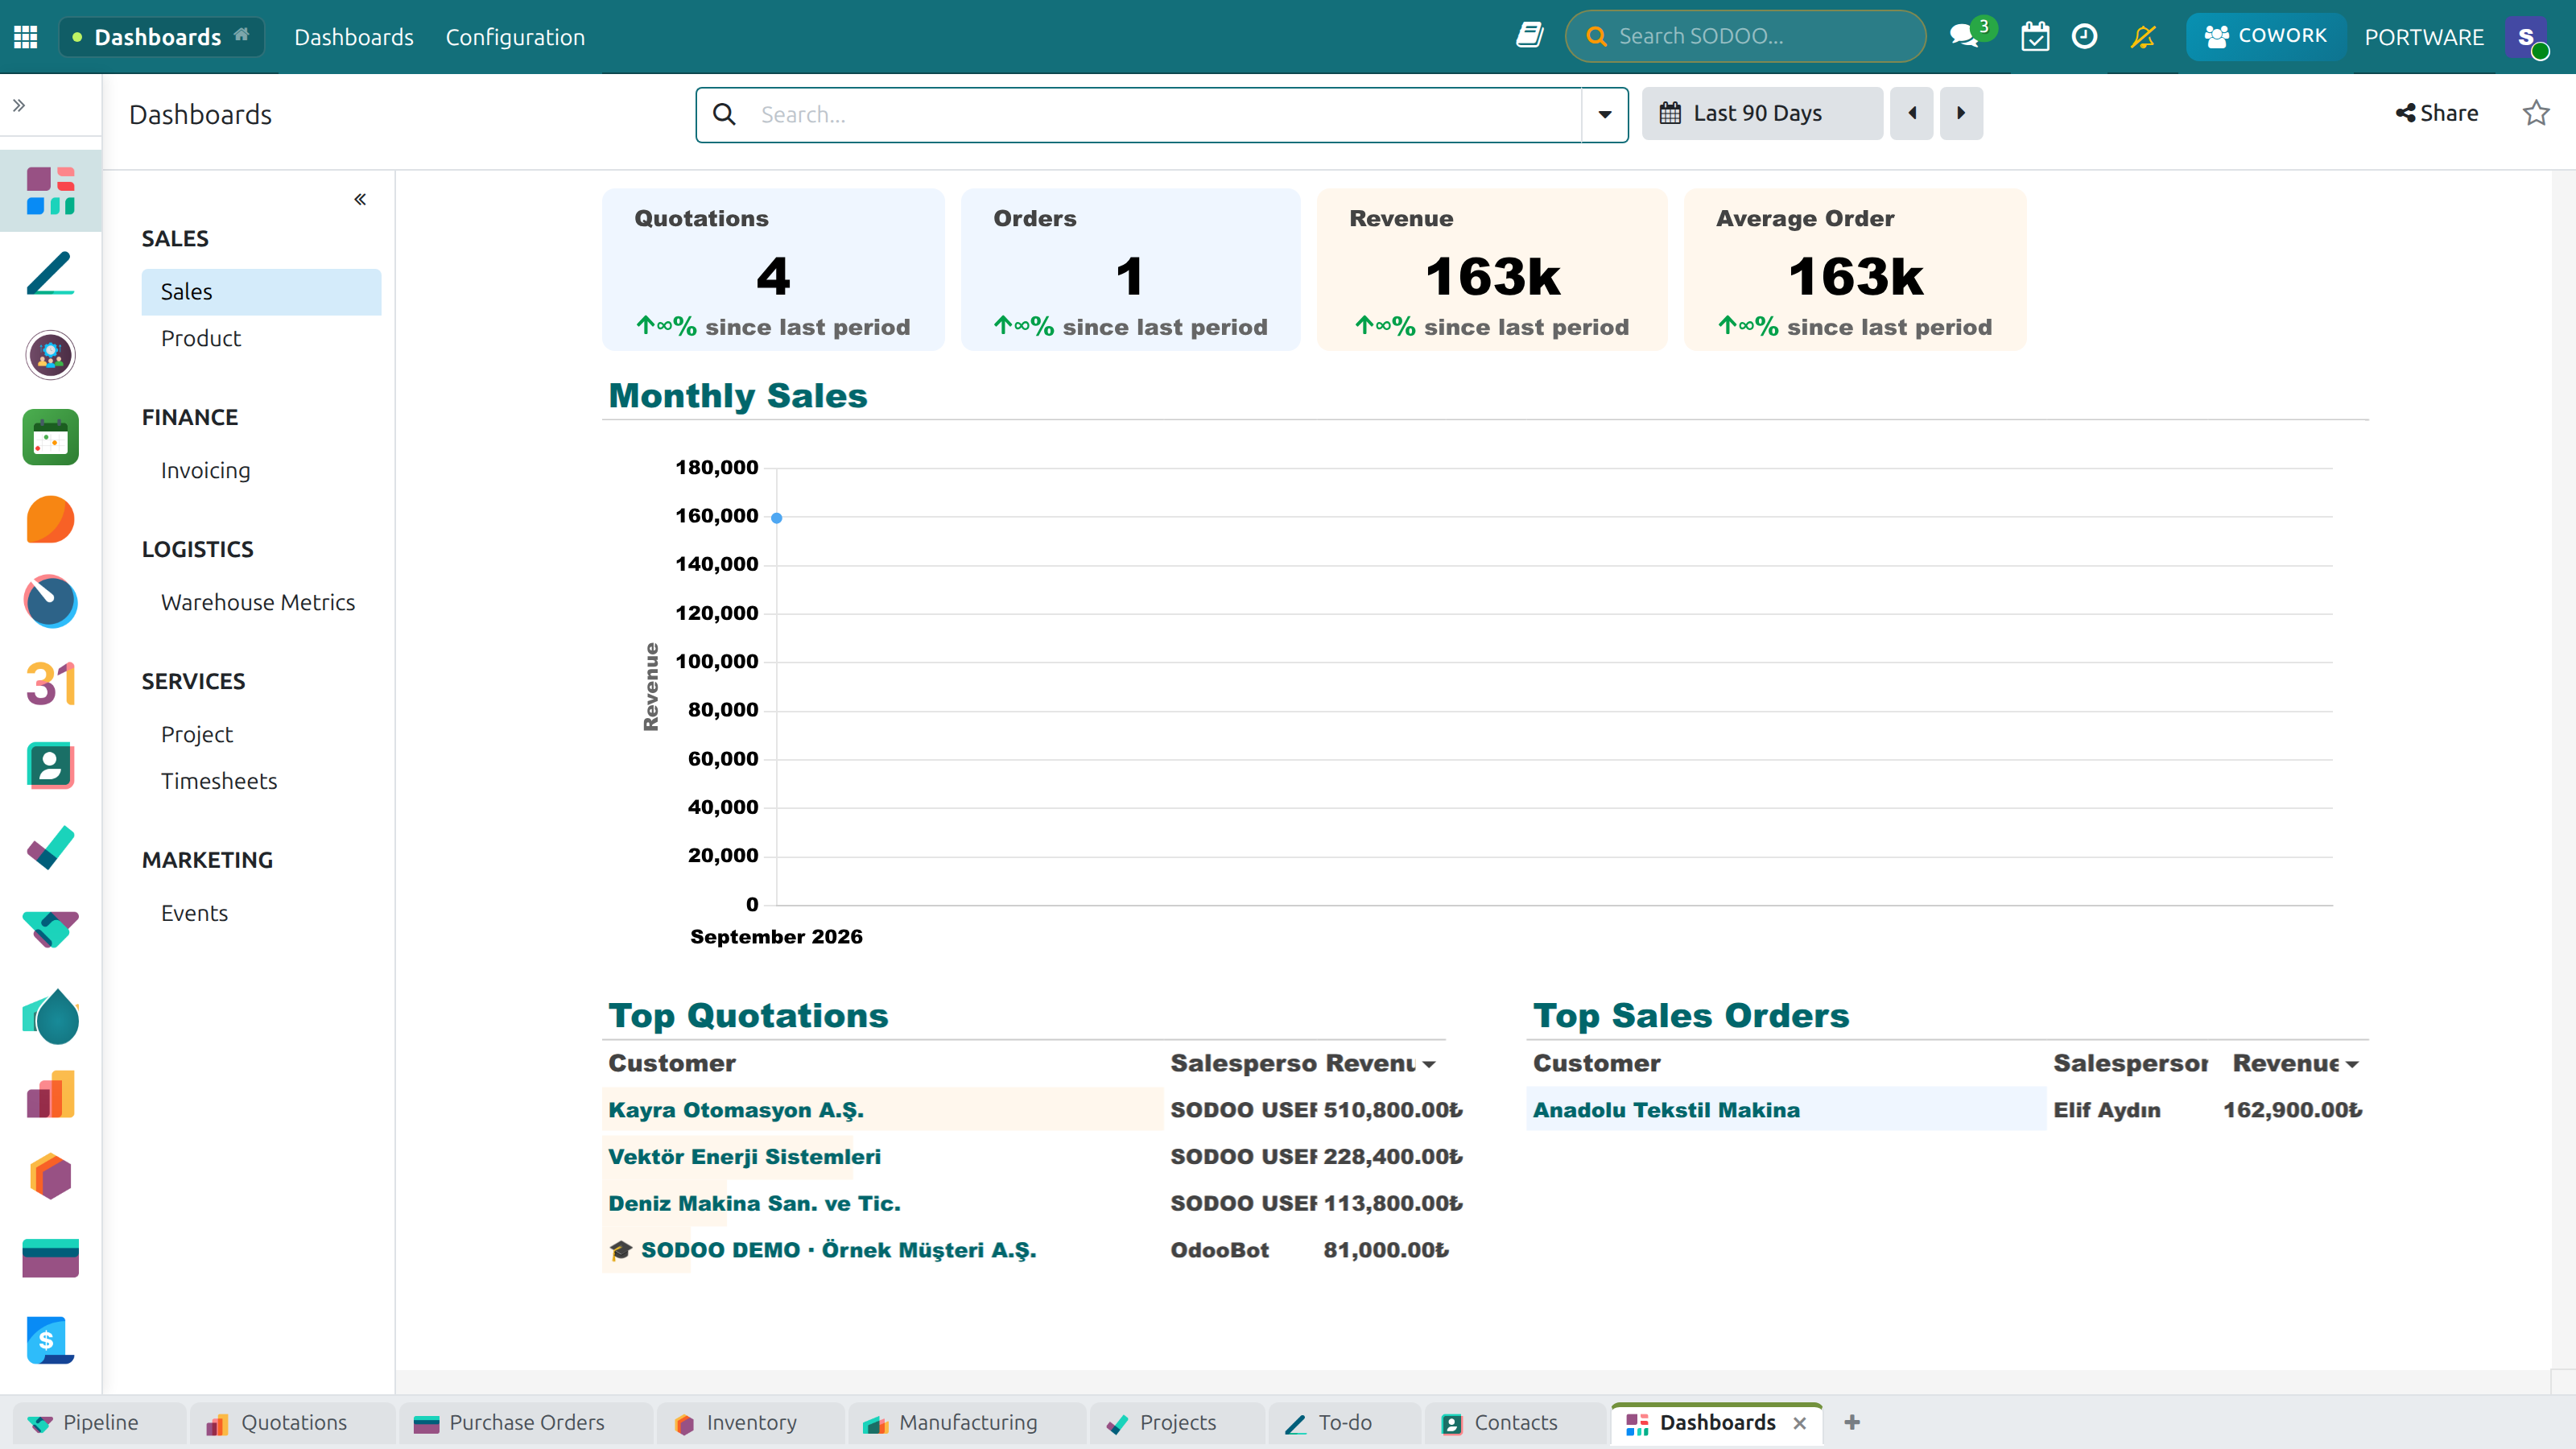Open the Deniz Makina San. ve Tic. quotation
Screen dimensions: 2576x1449
coord(755,1203)
